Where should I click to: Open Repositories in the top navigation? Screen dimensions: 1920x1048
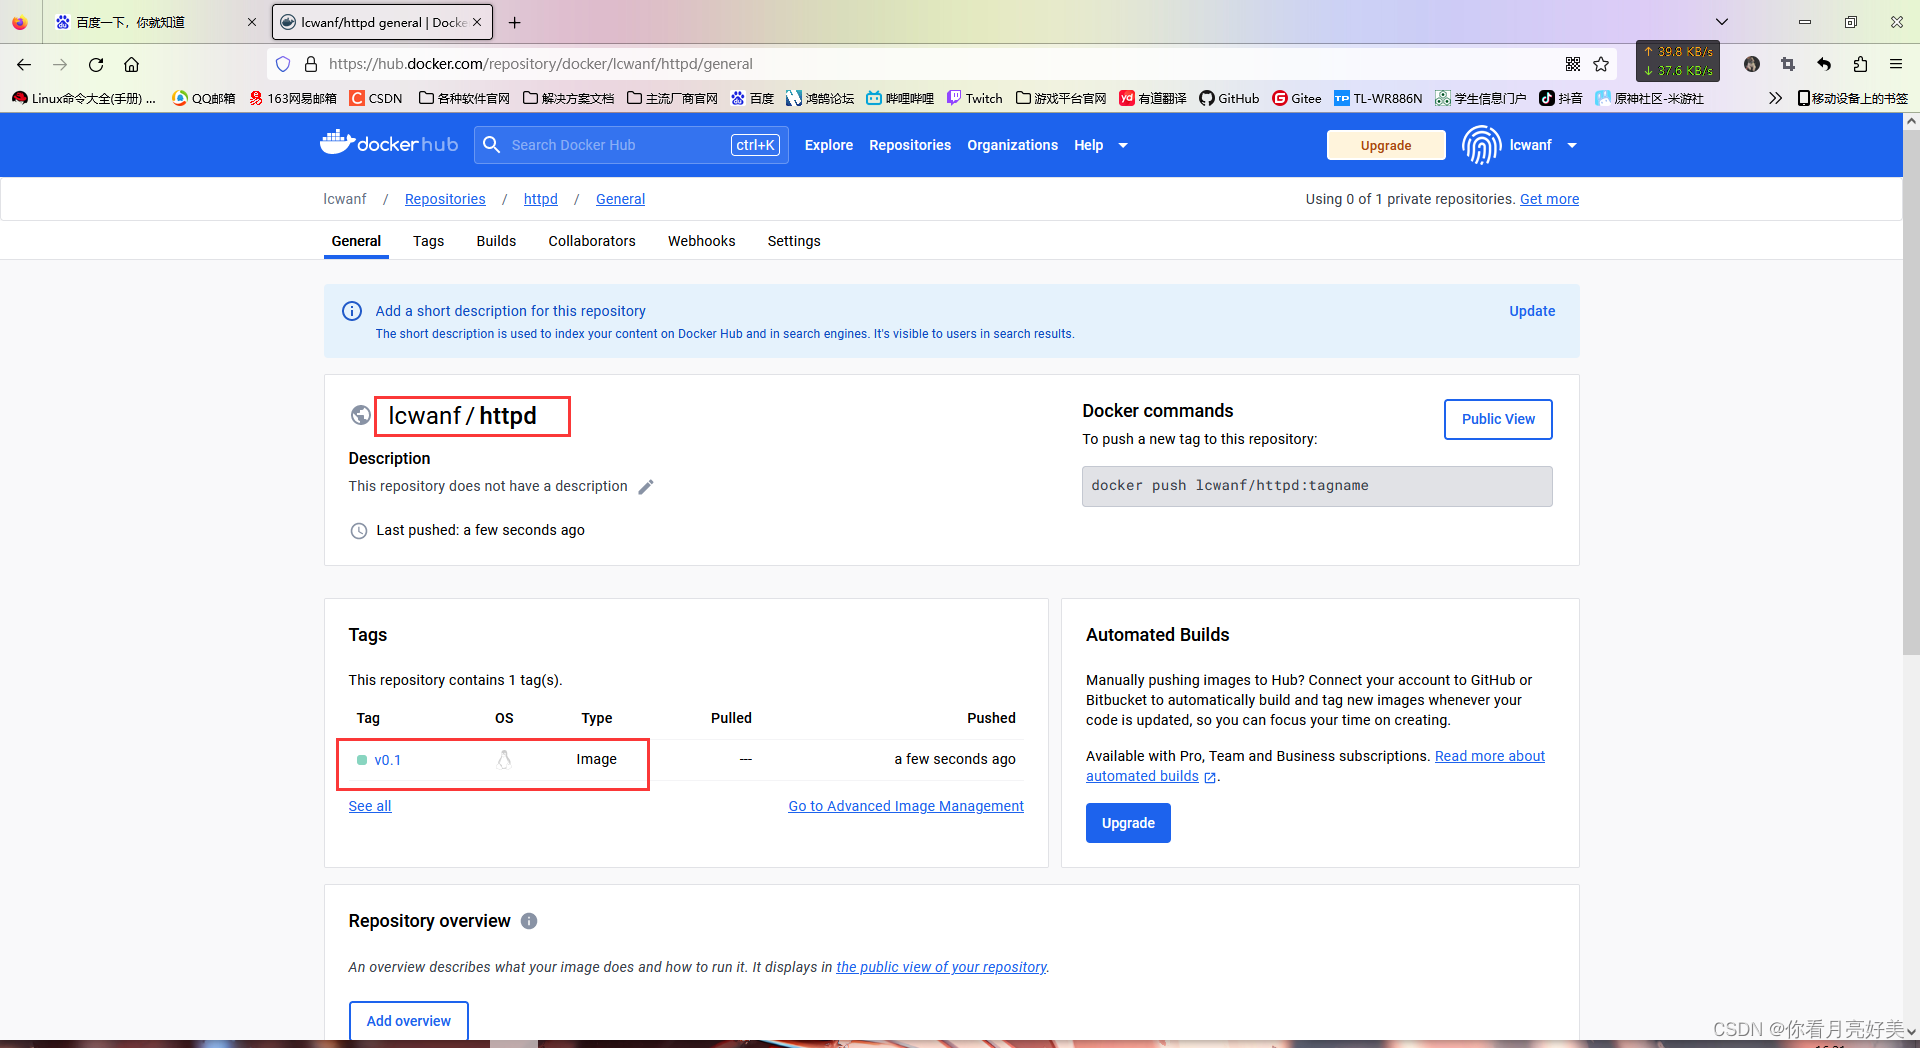[910, 145]
